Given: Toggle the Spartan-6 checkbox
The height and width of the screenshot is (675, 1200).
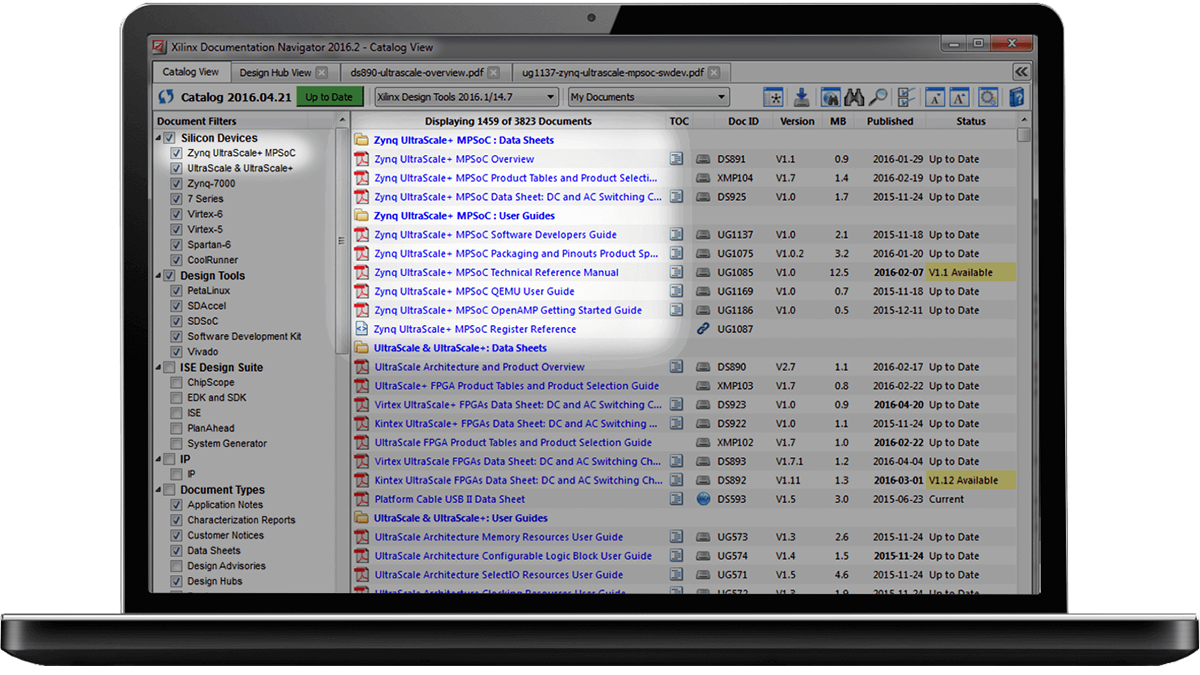Looking at the screenshot, I should [177, 245].
